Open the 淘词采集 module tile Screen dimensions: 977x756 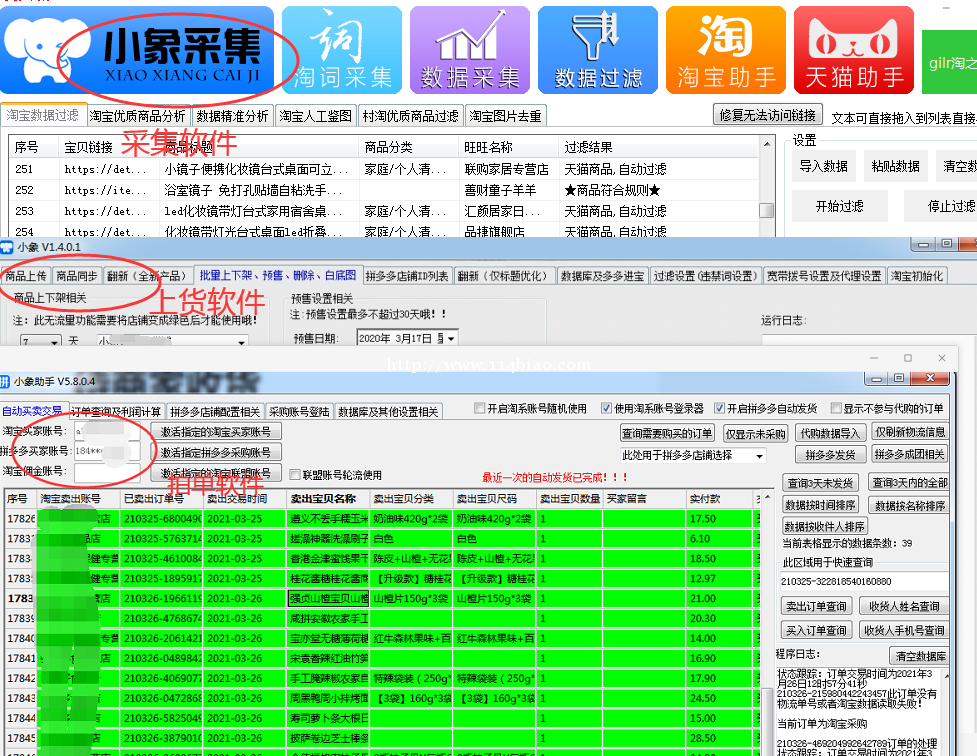point(342,50)
